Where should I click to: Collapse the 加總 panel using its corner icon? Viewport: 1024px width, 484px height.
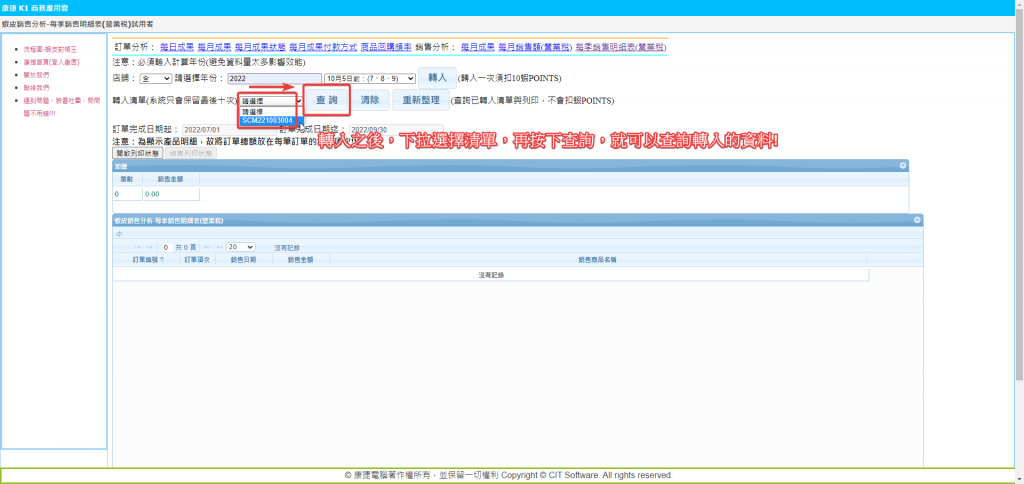coord(903,165)
